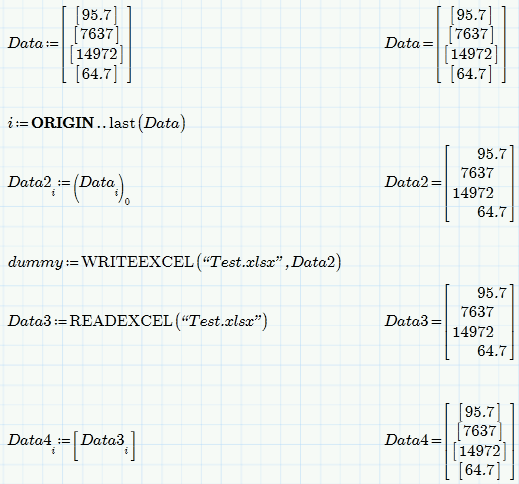
Task: Click the subscript 0 in Data2 definition
Action: tap(127, 202)
